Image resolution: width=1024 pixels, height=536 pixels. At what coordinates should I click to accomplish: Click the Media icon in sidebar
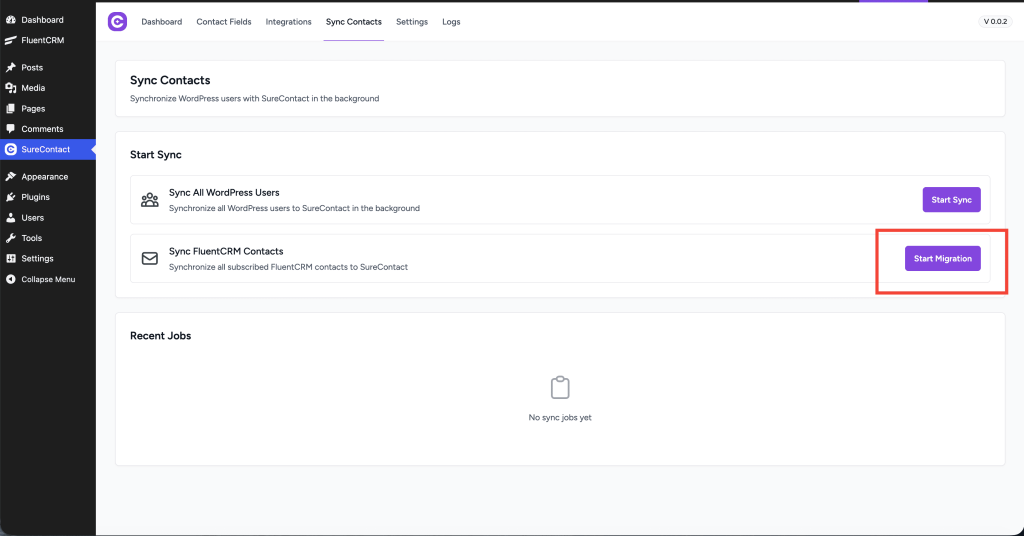point(11,88)
